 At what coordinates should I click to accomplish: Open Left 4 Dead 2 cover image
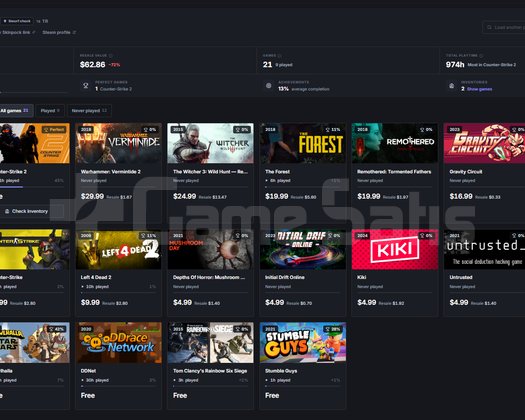[118, 249]
